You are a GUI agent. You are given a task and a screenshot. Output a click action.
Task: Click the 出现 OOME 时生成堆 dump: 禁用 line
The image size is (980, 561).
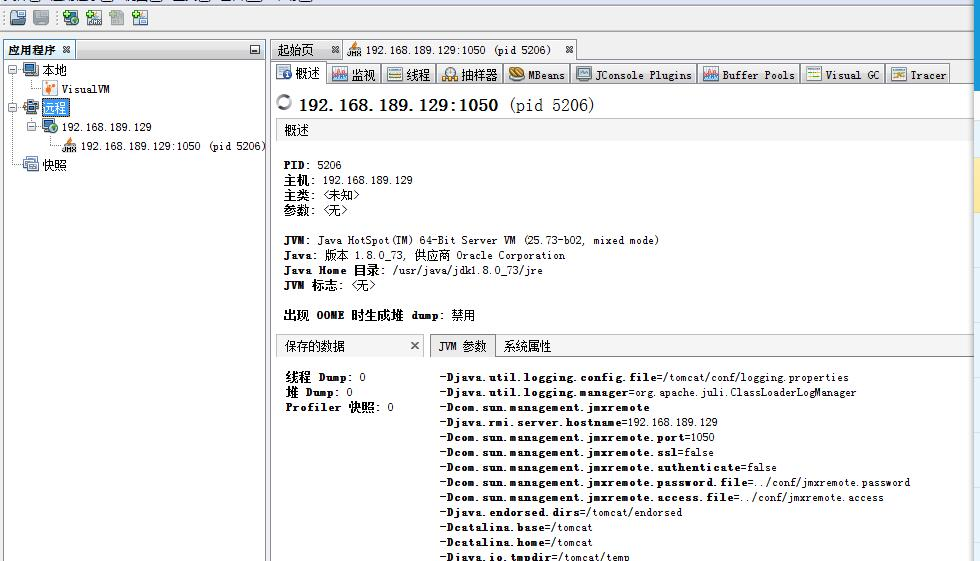(379, 315)
